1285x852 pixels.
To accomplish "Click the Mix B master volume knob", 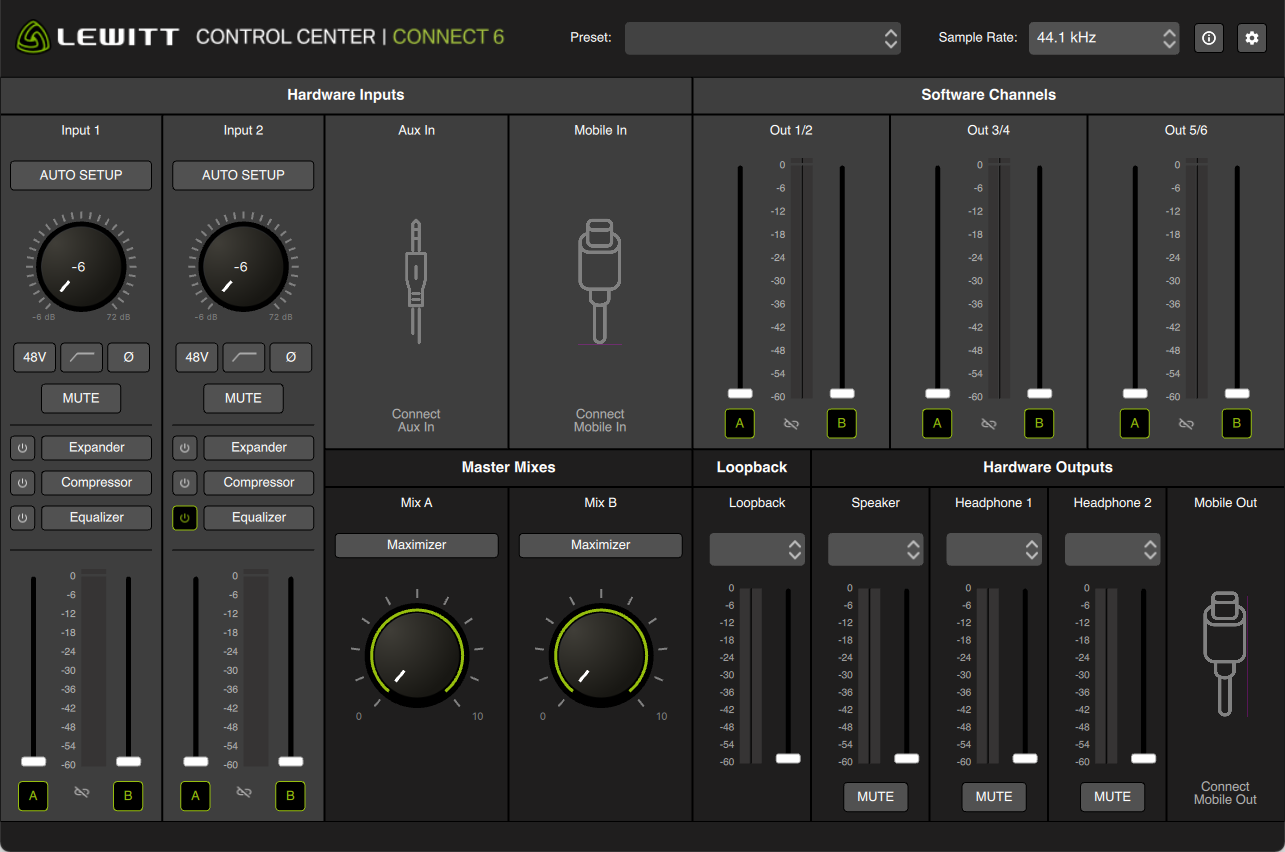I will tap(600, 655).
